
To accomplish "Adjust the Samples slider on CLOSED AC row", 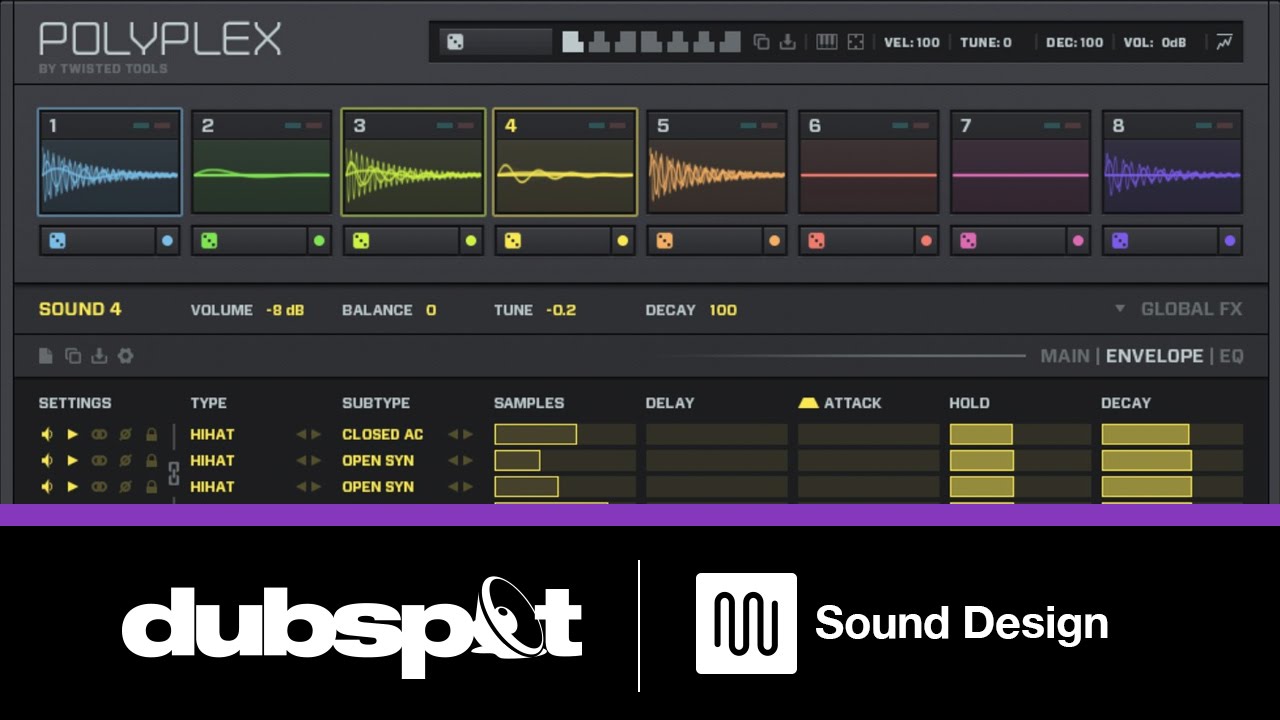I will [x=565, y=434].
